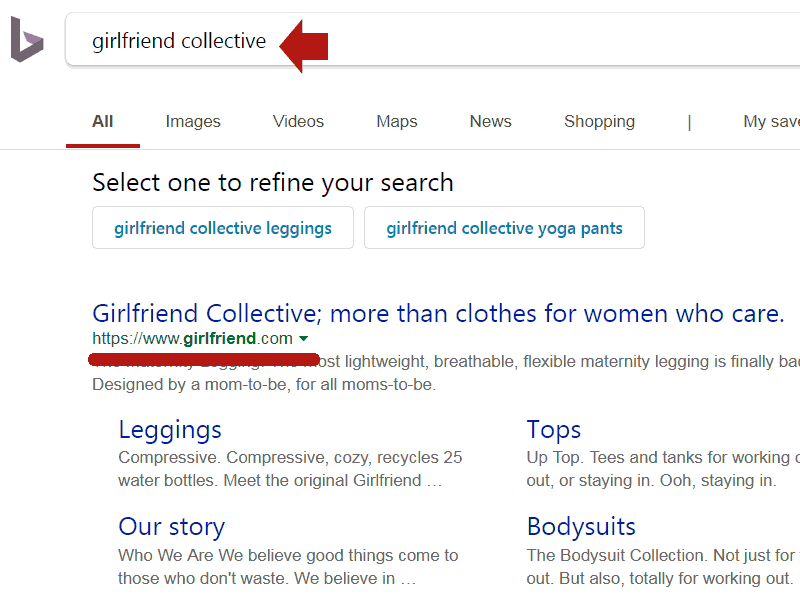
Task: Open the Girlfriend Collective main result link
Action: [x=437, y=313]
